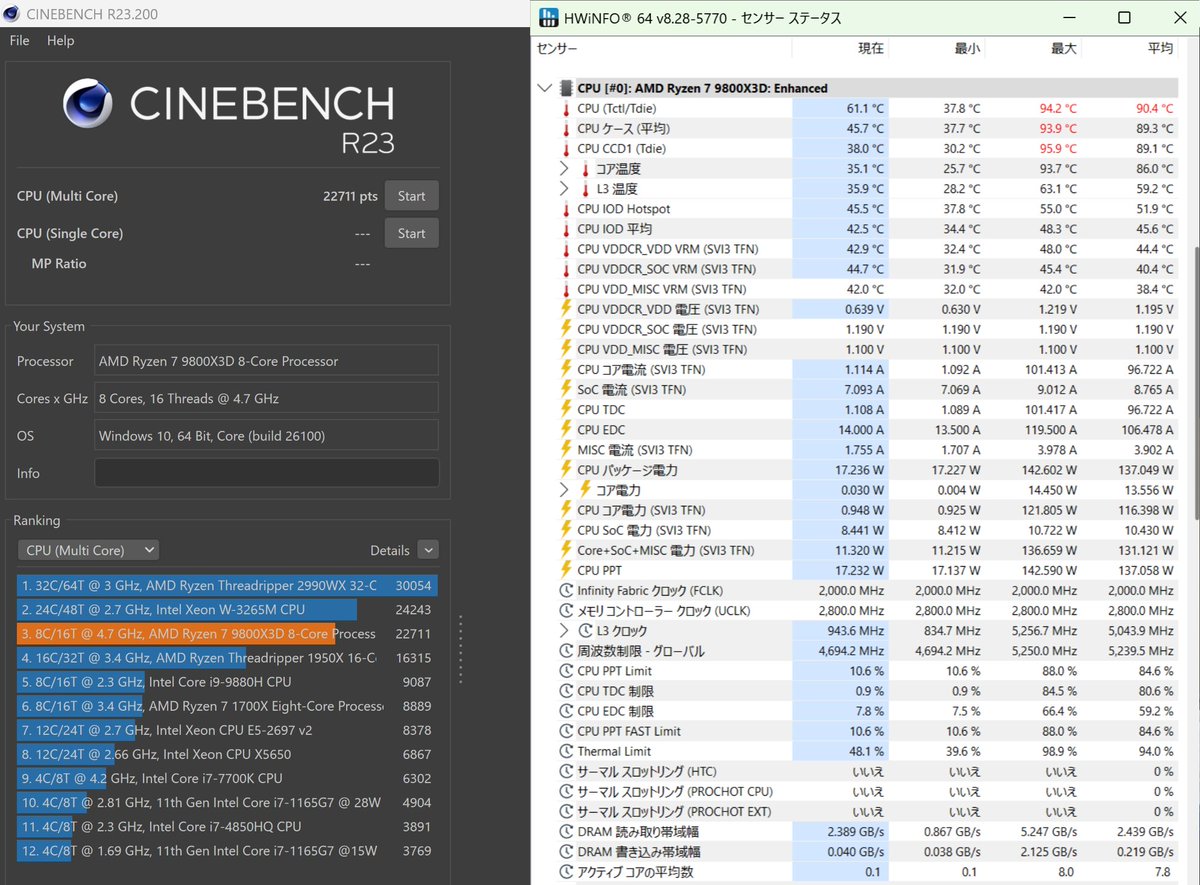Viewport: 1200px width, 885px height.
Task: Click the 最小 column header in HWiNFO
Action: point(966,48)
